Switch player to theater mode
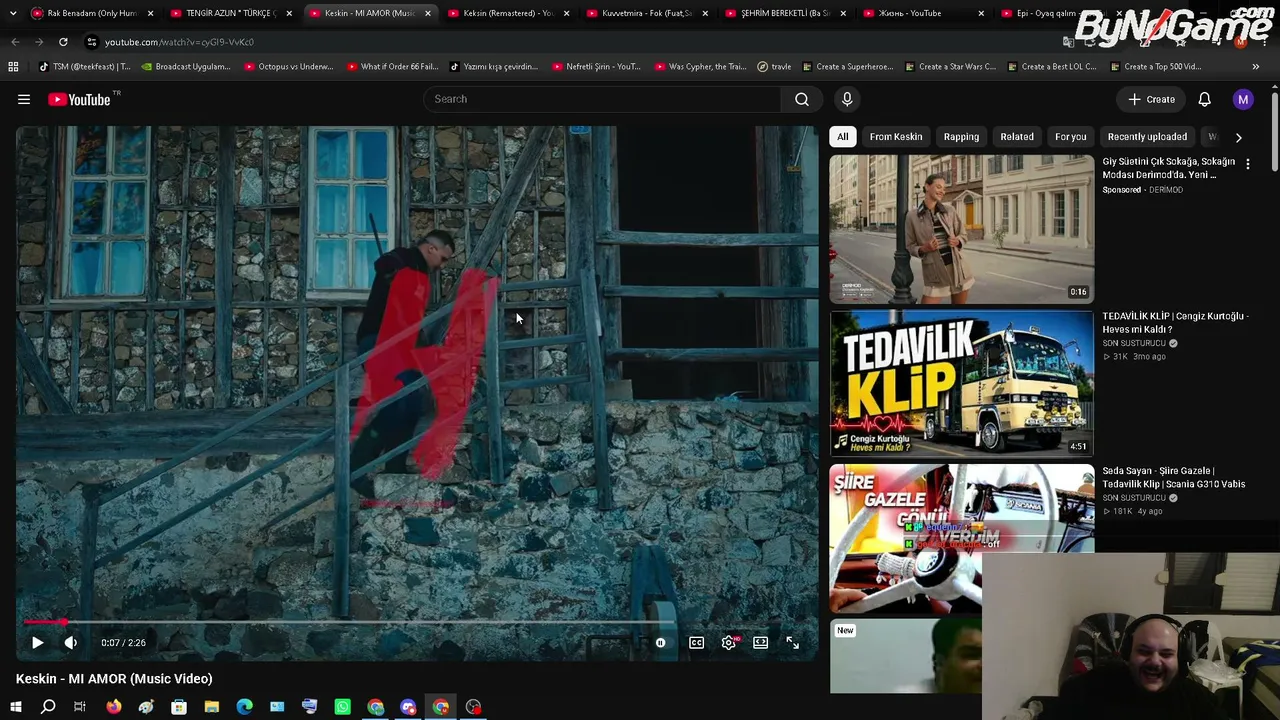 coord(761,643)
